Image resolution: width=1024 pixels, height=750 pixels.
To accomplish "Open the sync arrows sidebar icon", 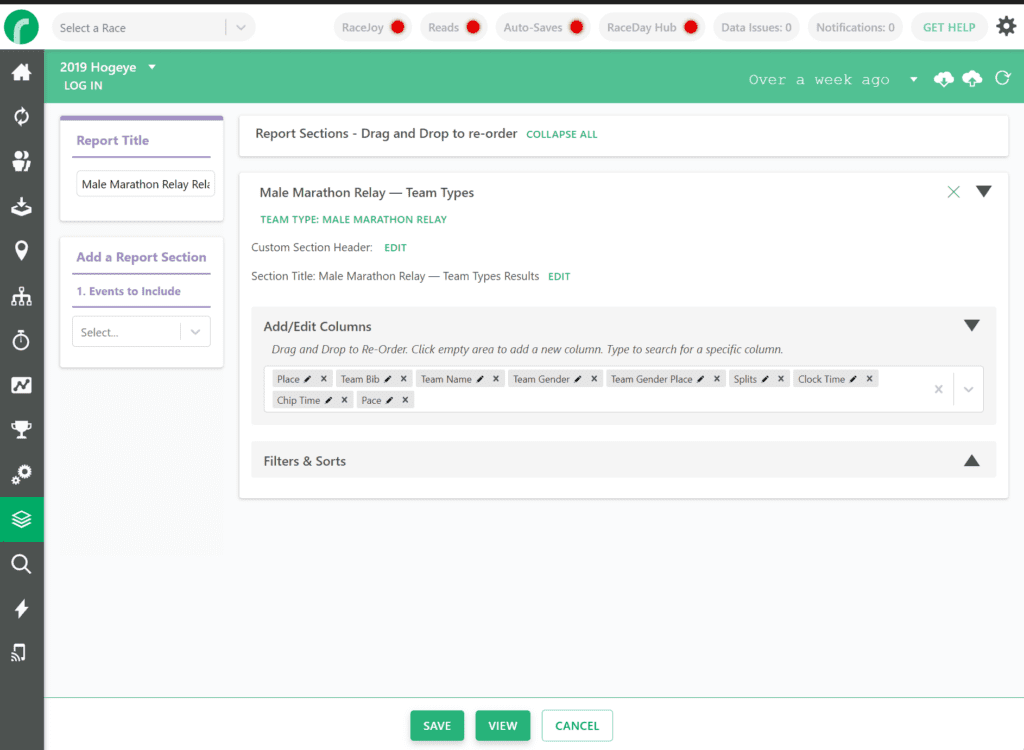I will [x=22, y=116].
